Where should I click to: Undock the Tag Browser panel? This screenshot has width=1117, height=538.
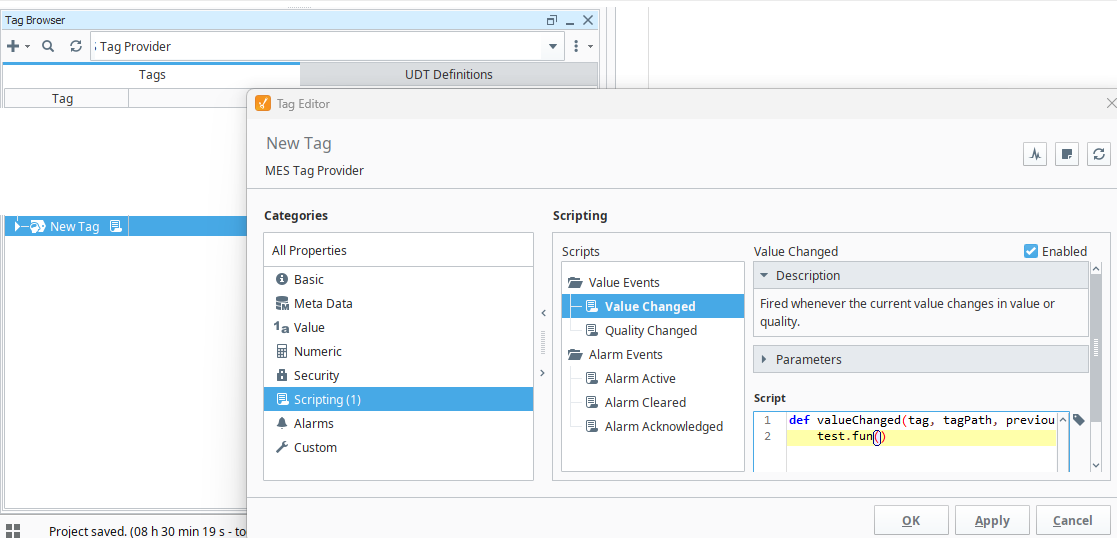[x=551, y=21]
